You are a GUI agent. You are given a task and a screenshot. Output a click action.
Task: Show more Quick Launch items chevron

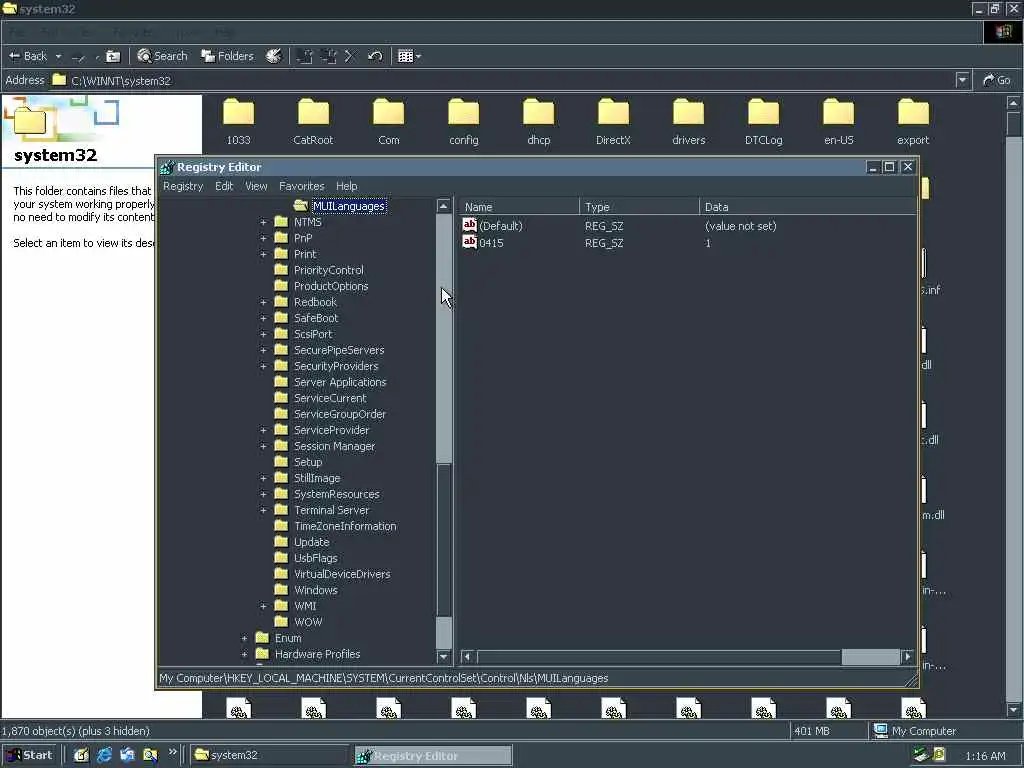(172, 753)
